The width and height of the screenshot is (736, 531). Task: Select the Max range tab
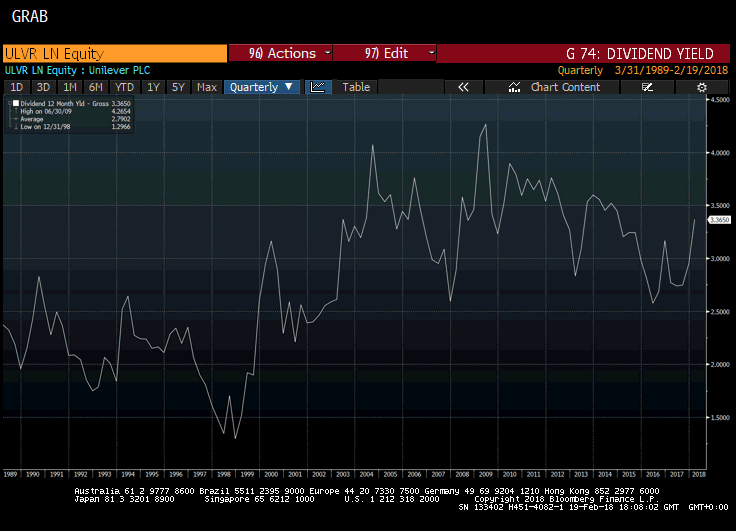[207, 87]
